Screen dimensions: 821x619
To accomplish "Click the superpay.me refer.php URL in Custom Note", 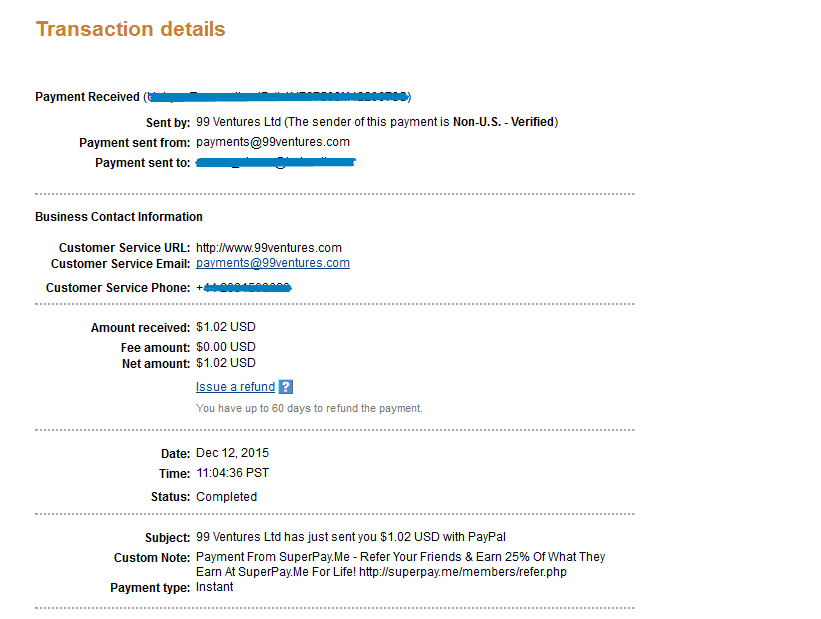I will coord(463,572).
